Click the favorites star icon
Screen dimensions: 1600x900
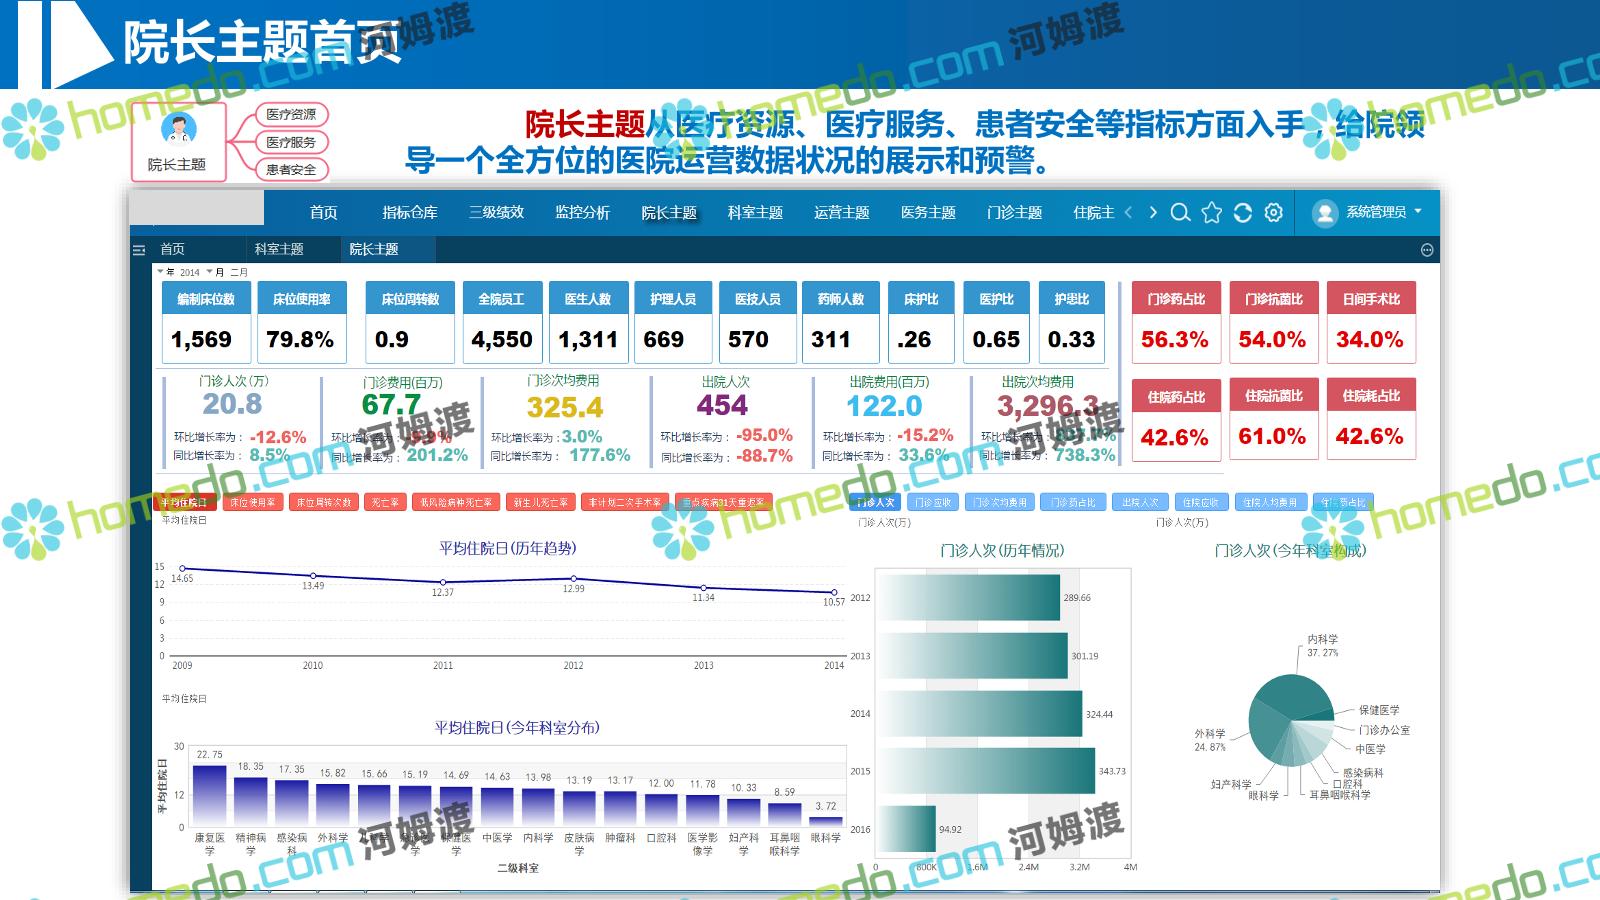pos(1211,213)
